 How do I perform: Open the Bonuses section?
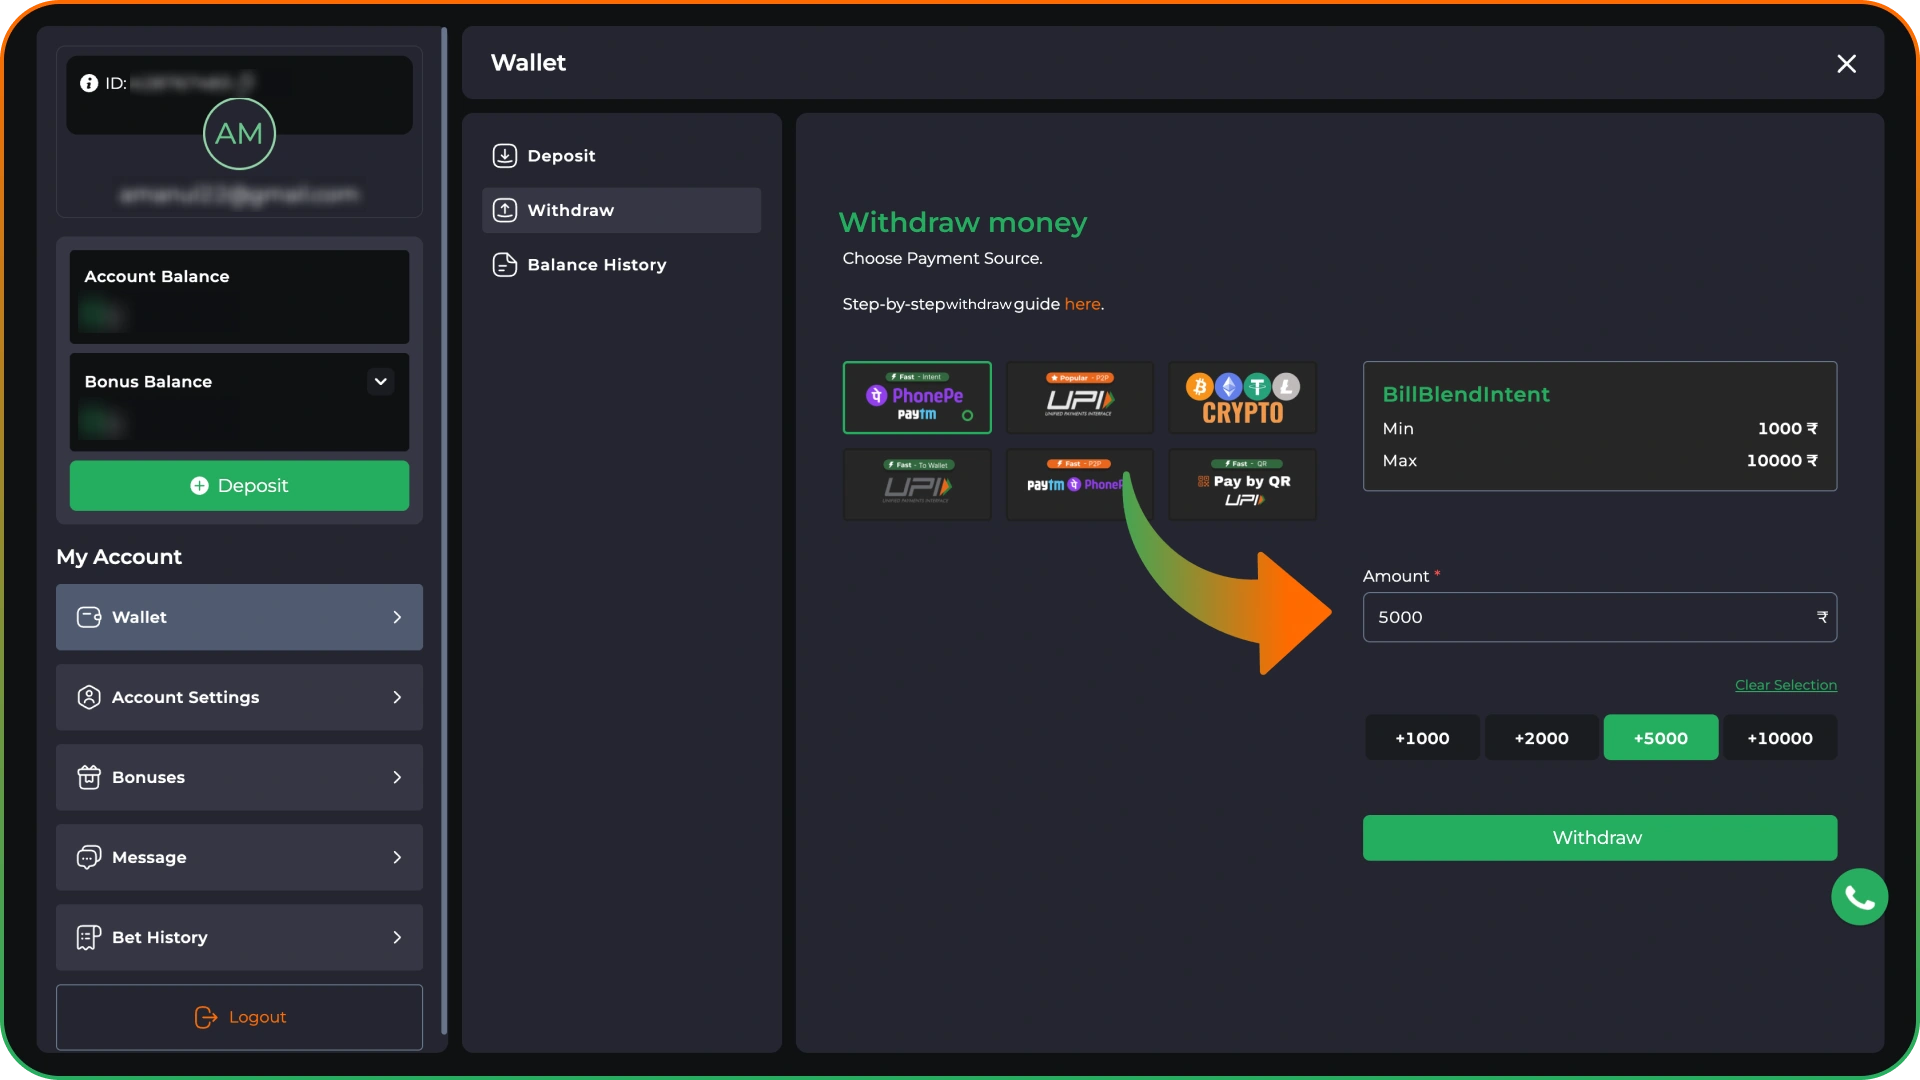click(239, 777)
